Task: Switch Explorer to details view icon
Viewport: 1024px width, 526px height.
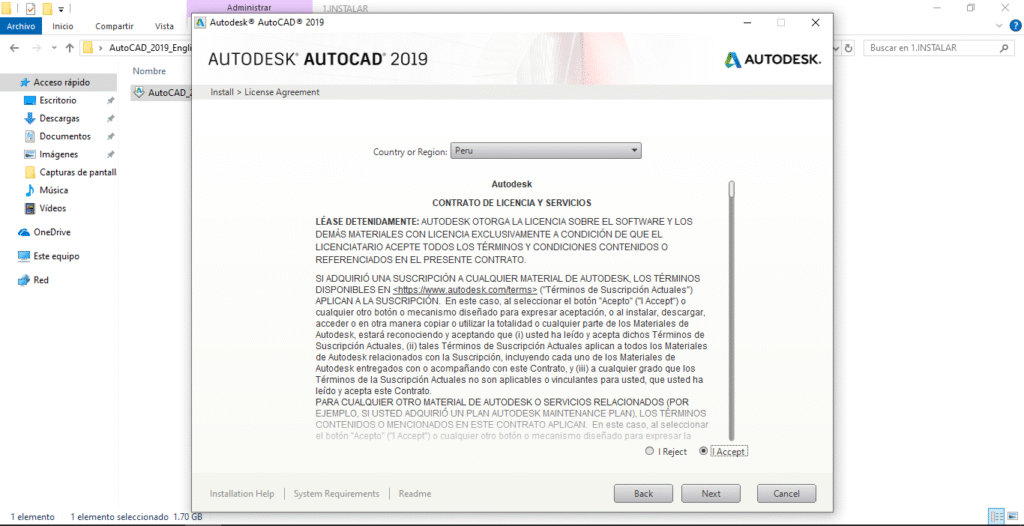Action: (995, 516)
